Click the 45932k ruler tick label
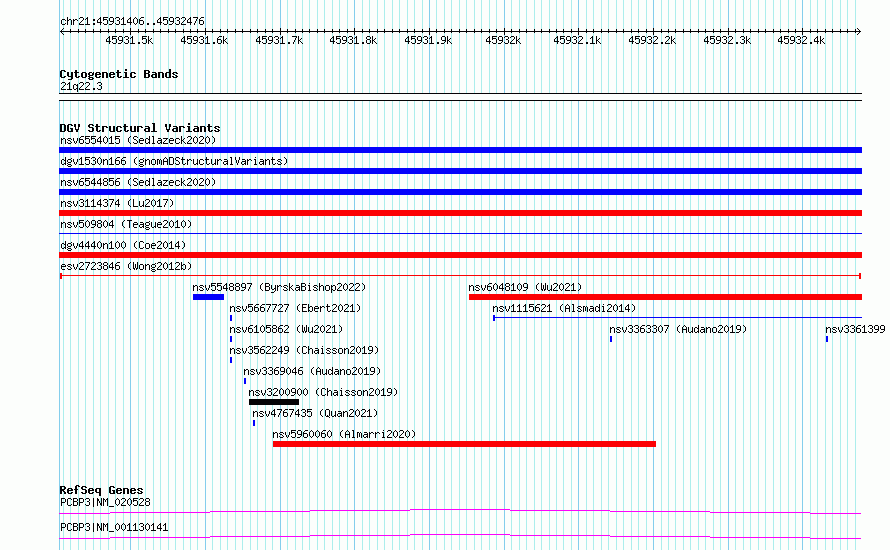Image resolution: width=890 pixels, height=550 pixels. 503,40
